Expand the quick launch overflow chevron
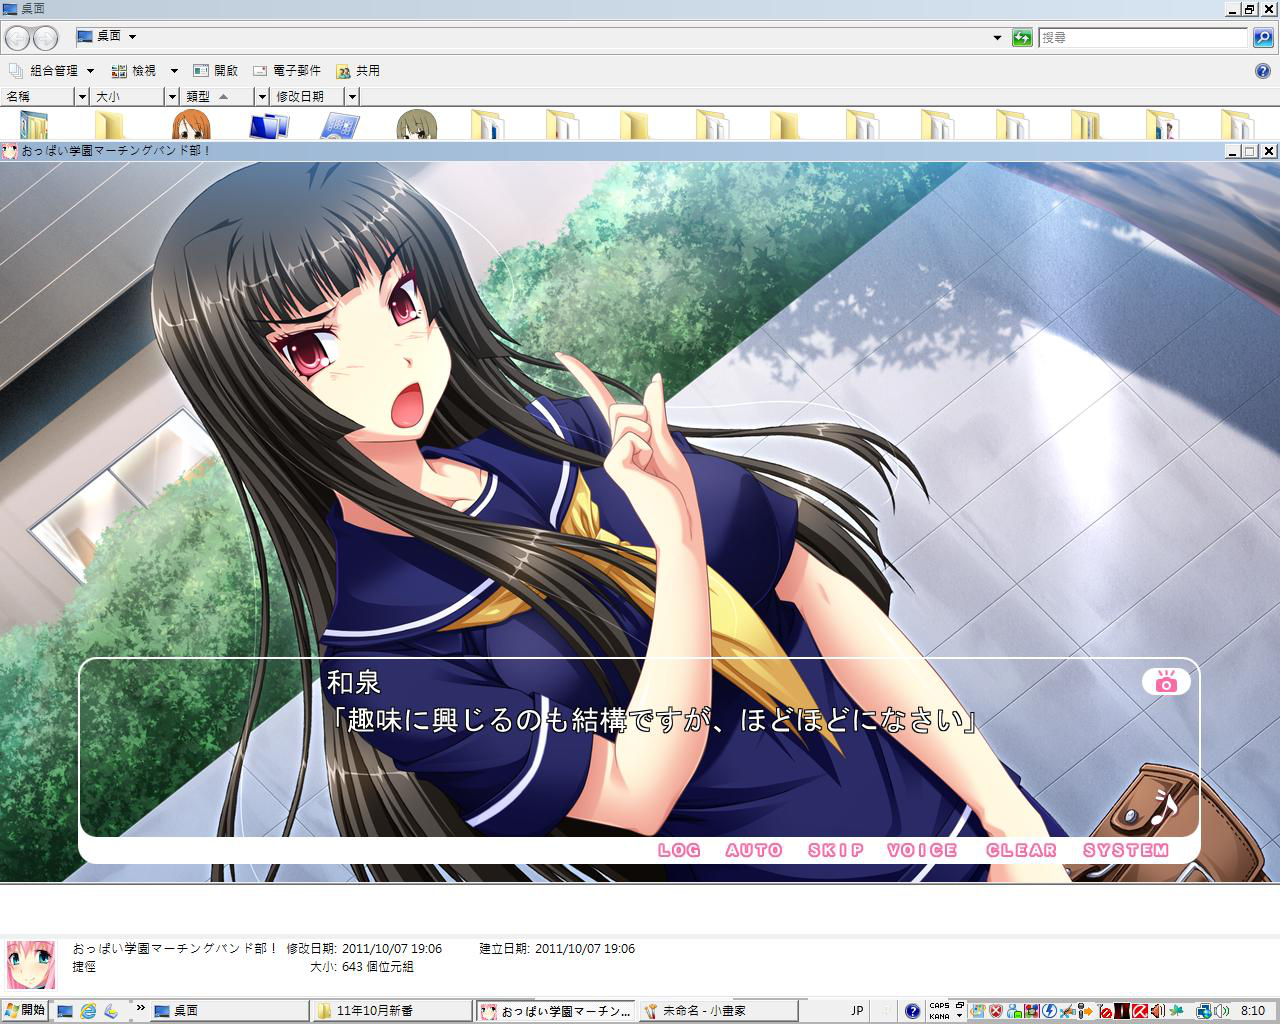Image resolution: width=1280 pixels, height=1024 pixels. click(141, 1008)
